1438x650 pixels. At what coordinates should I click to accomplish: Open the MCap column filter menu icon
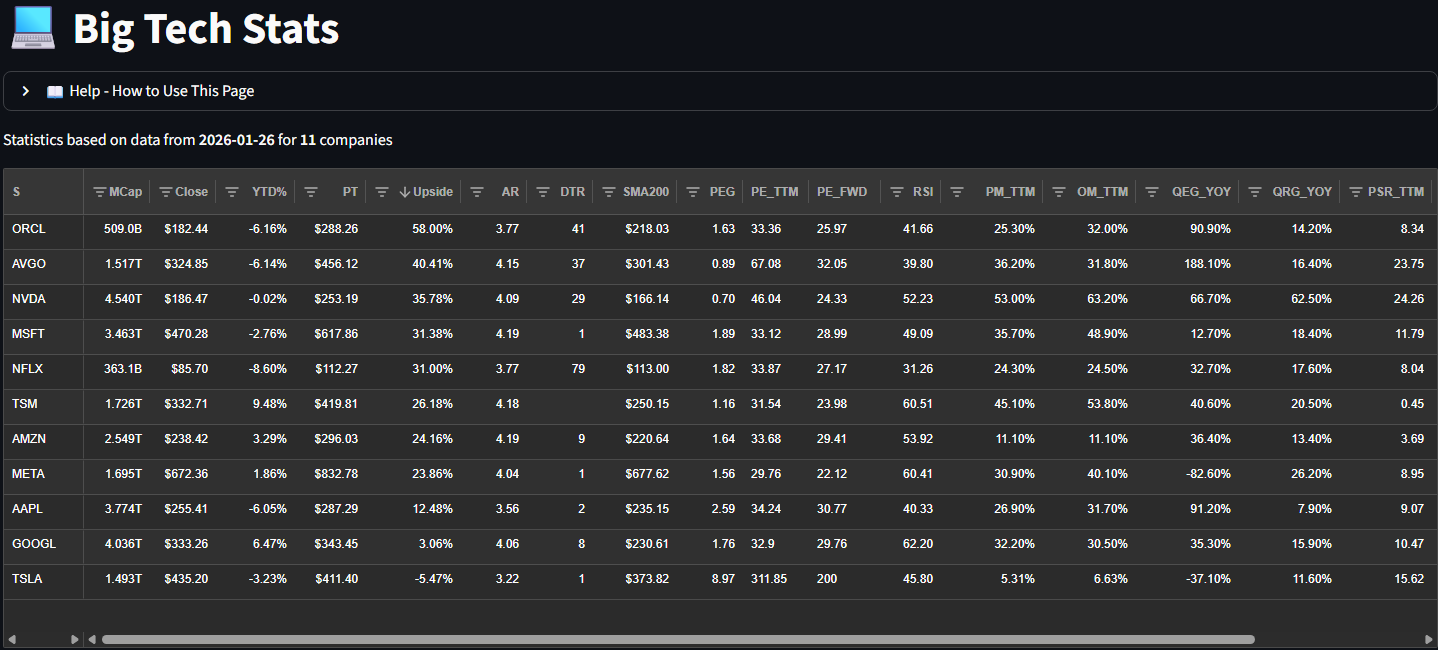click(99, 192)
